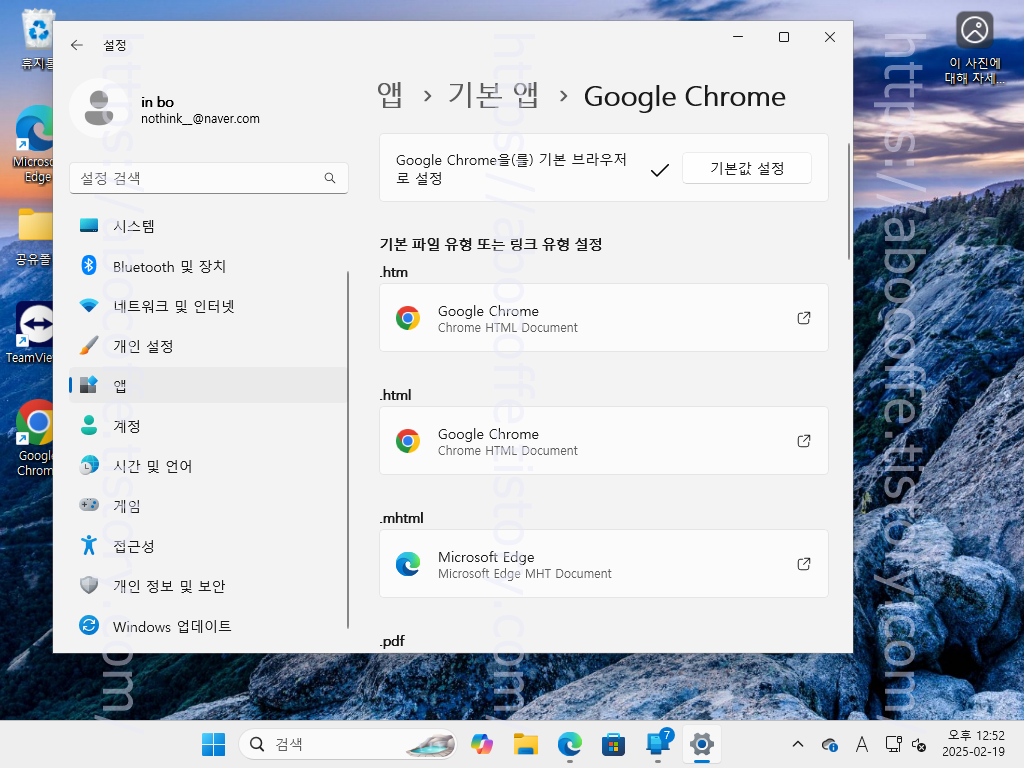Open Microsoft Edge from the taskbar

coord(569,744)
